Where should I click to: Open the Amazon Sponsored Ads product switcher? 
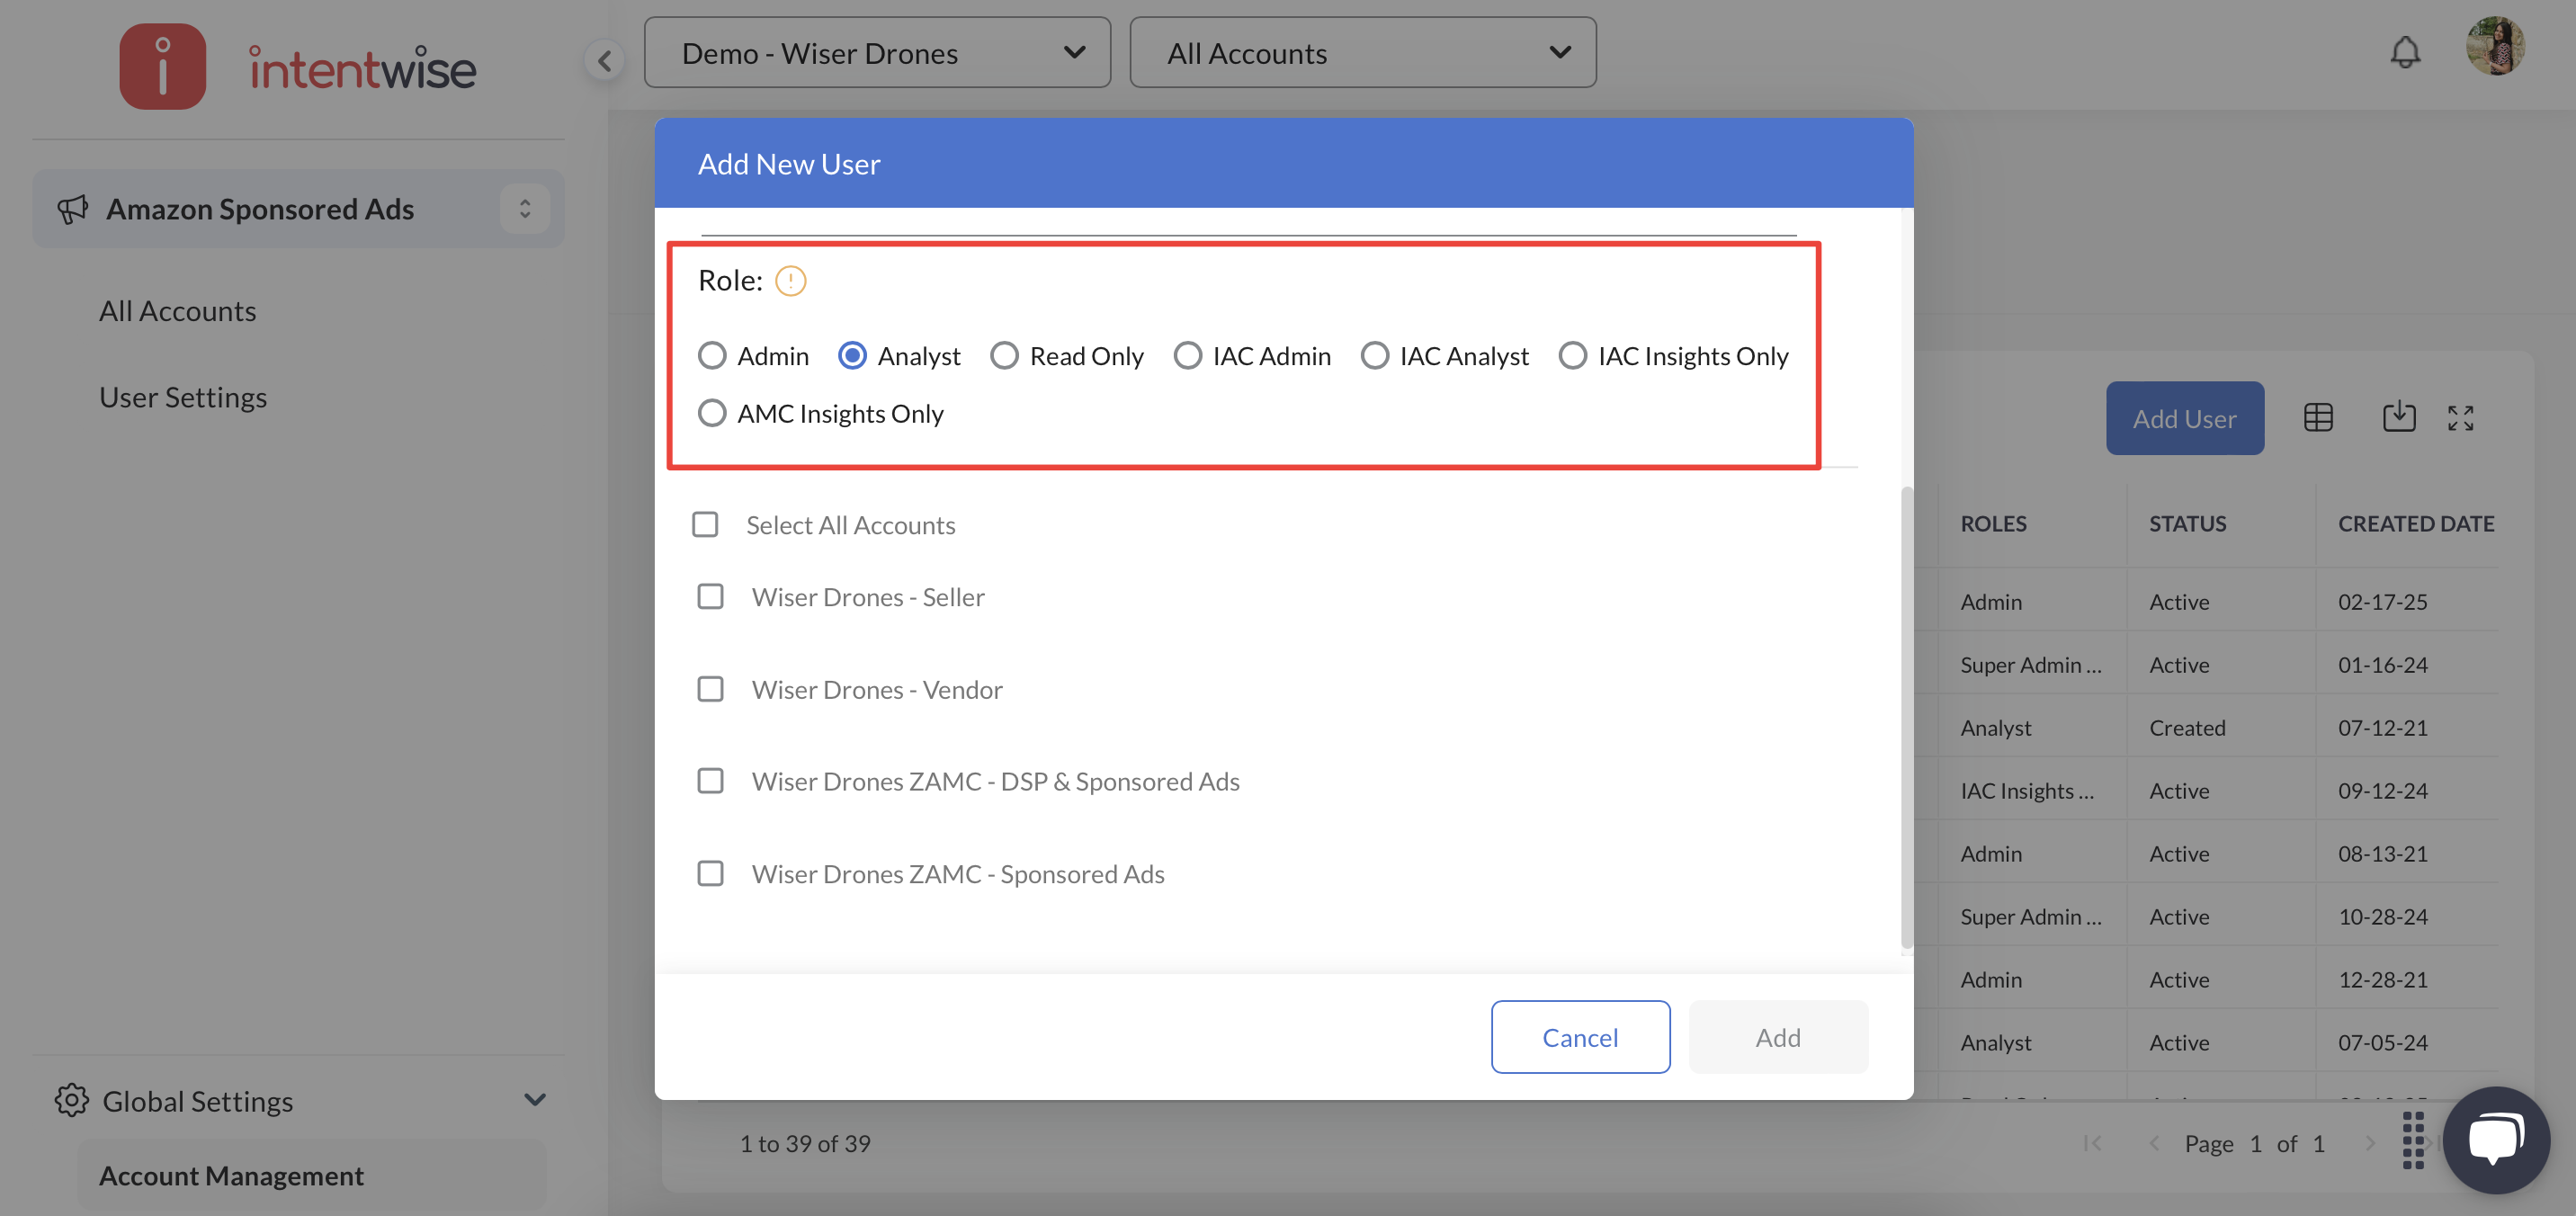click(x=525, y=209)
